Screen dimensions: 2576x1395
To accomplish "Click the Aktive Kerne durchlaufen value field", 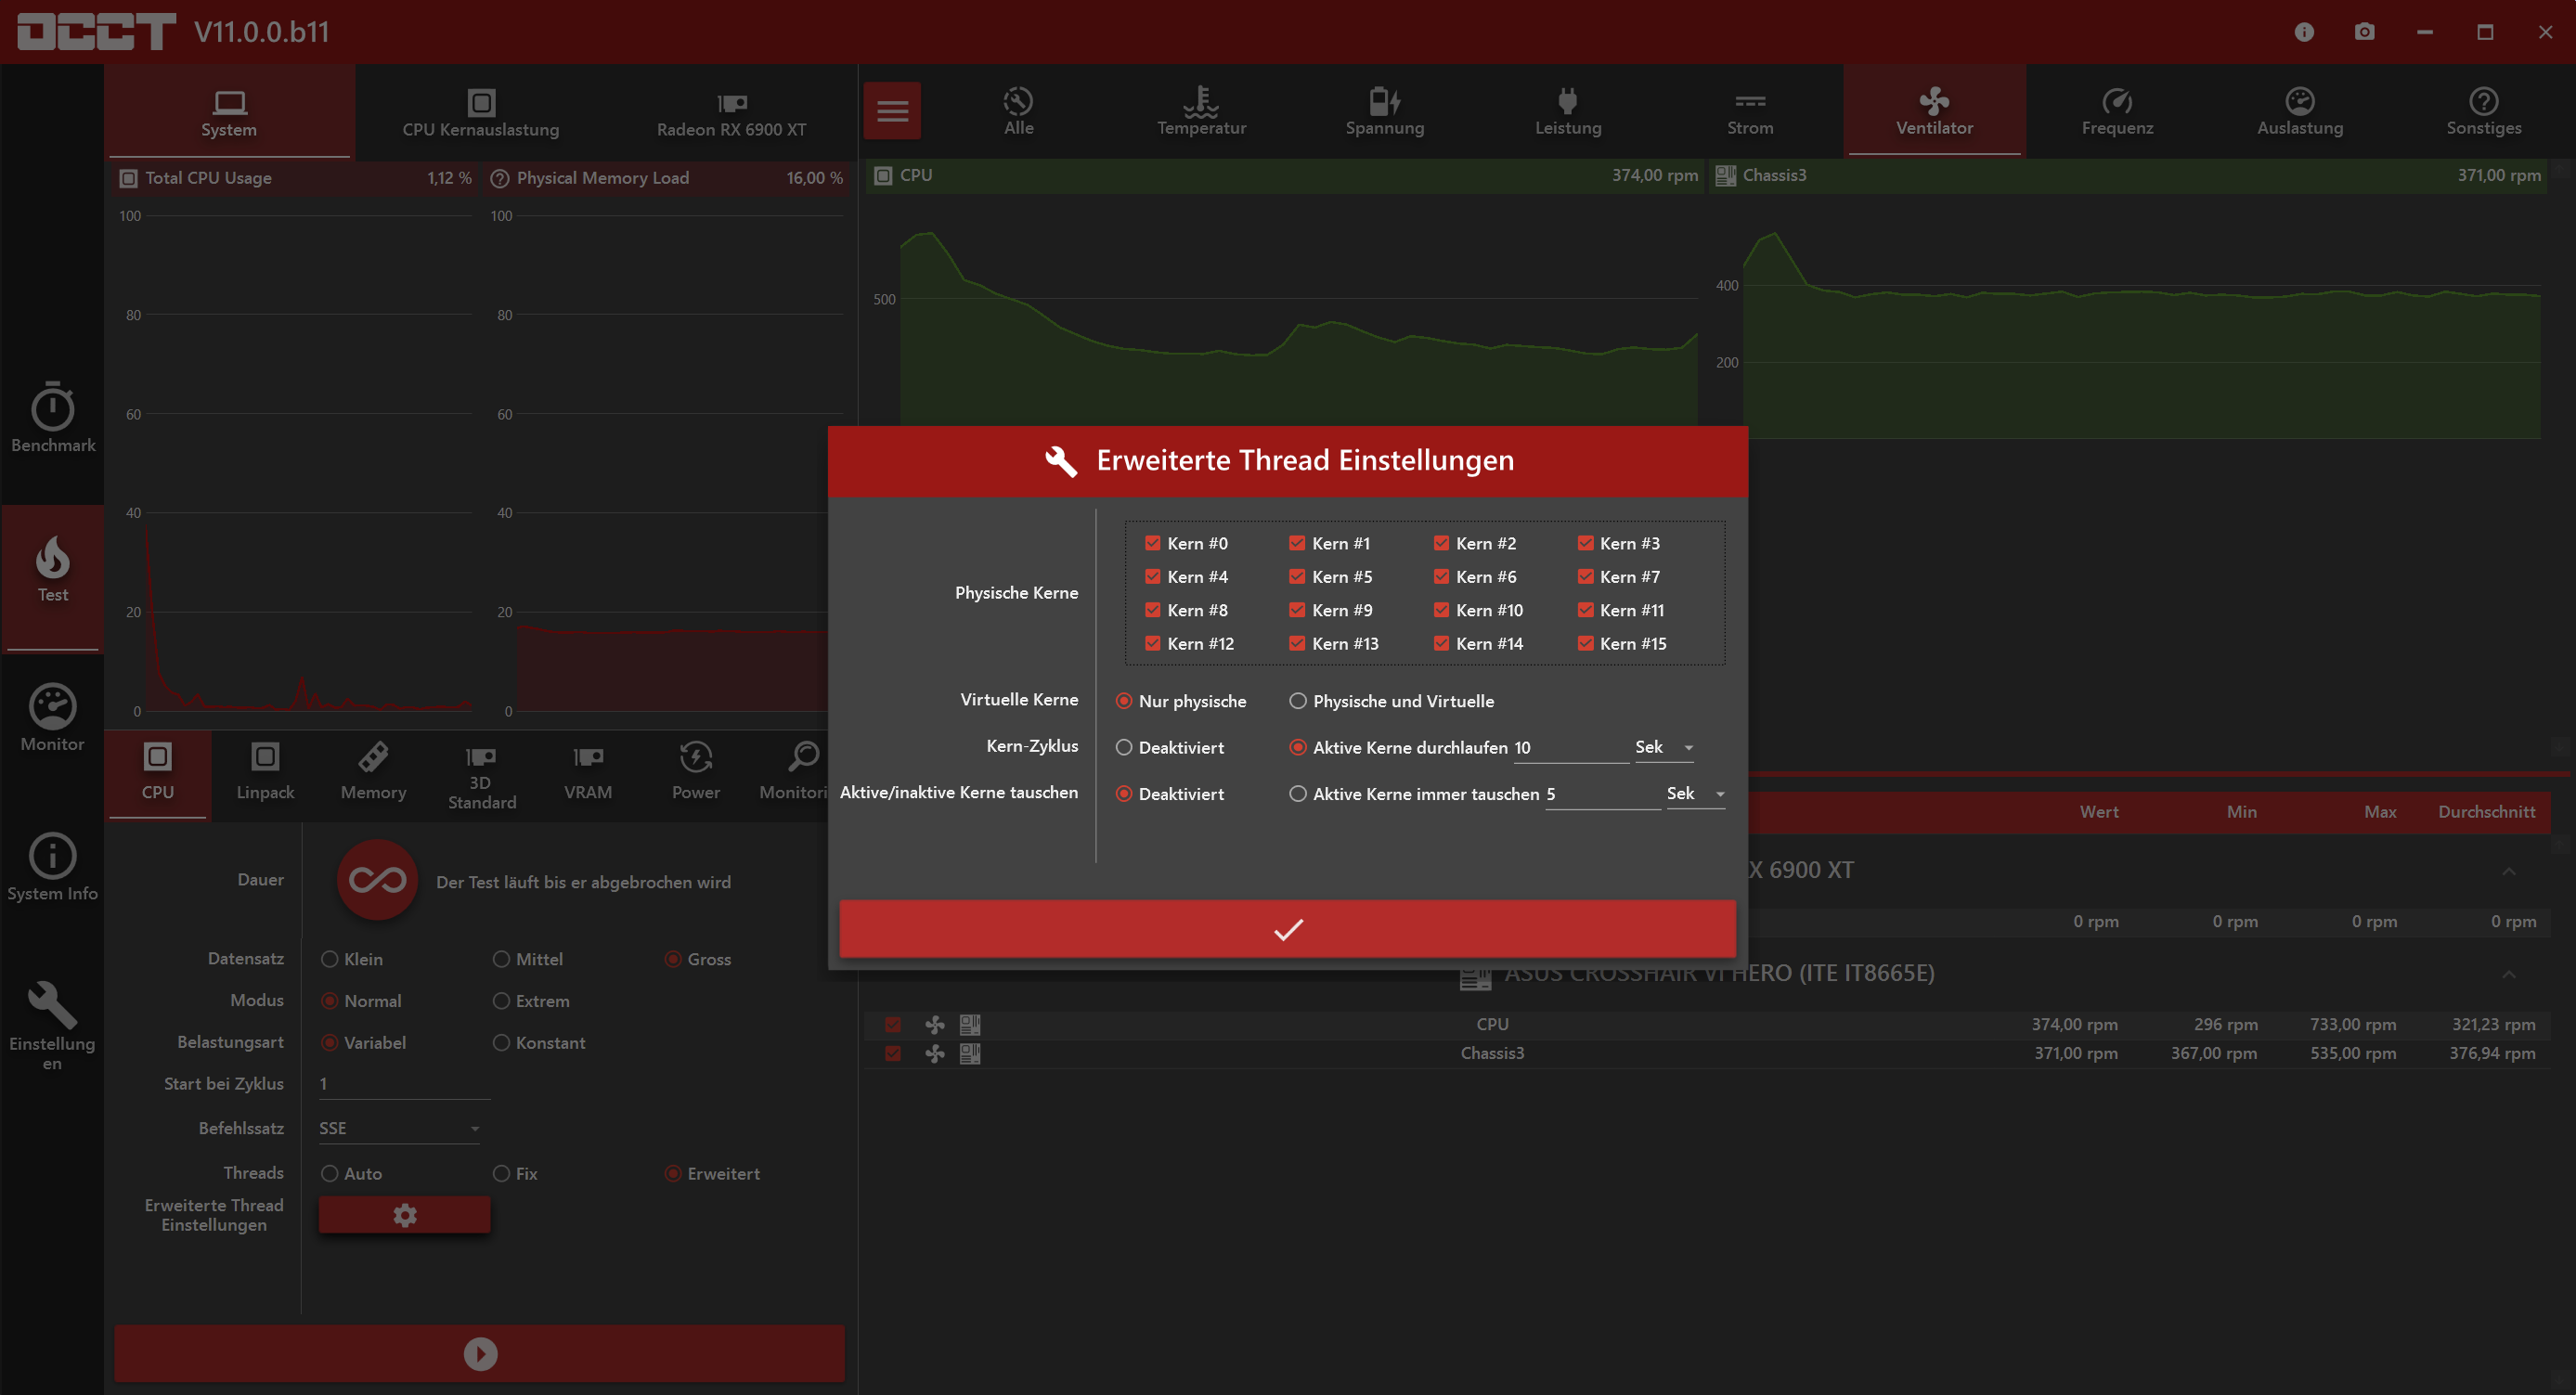I will [1570, 748].
